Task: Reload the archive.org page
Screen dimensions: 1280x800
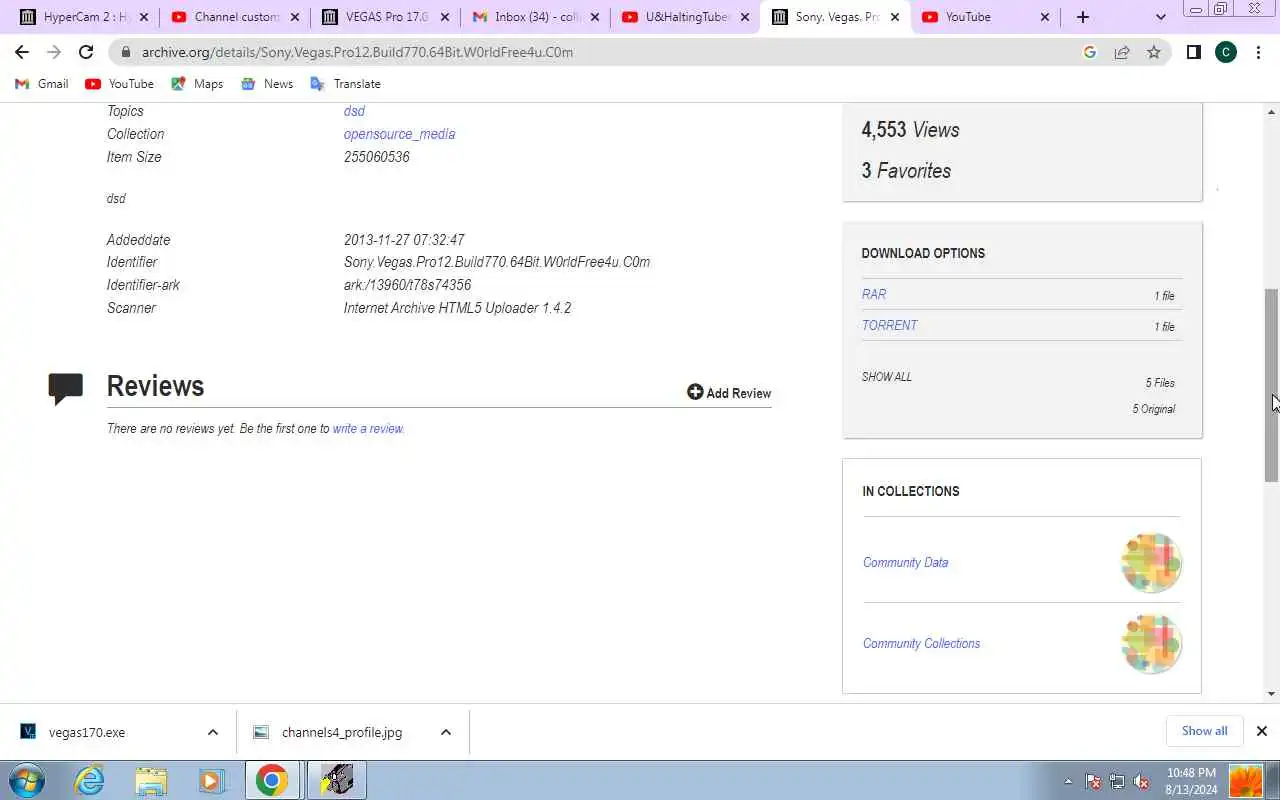Action: coord(86,52)
